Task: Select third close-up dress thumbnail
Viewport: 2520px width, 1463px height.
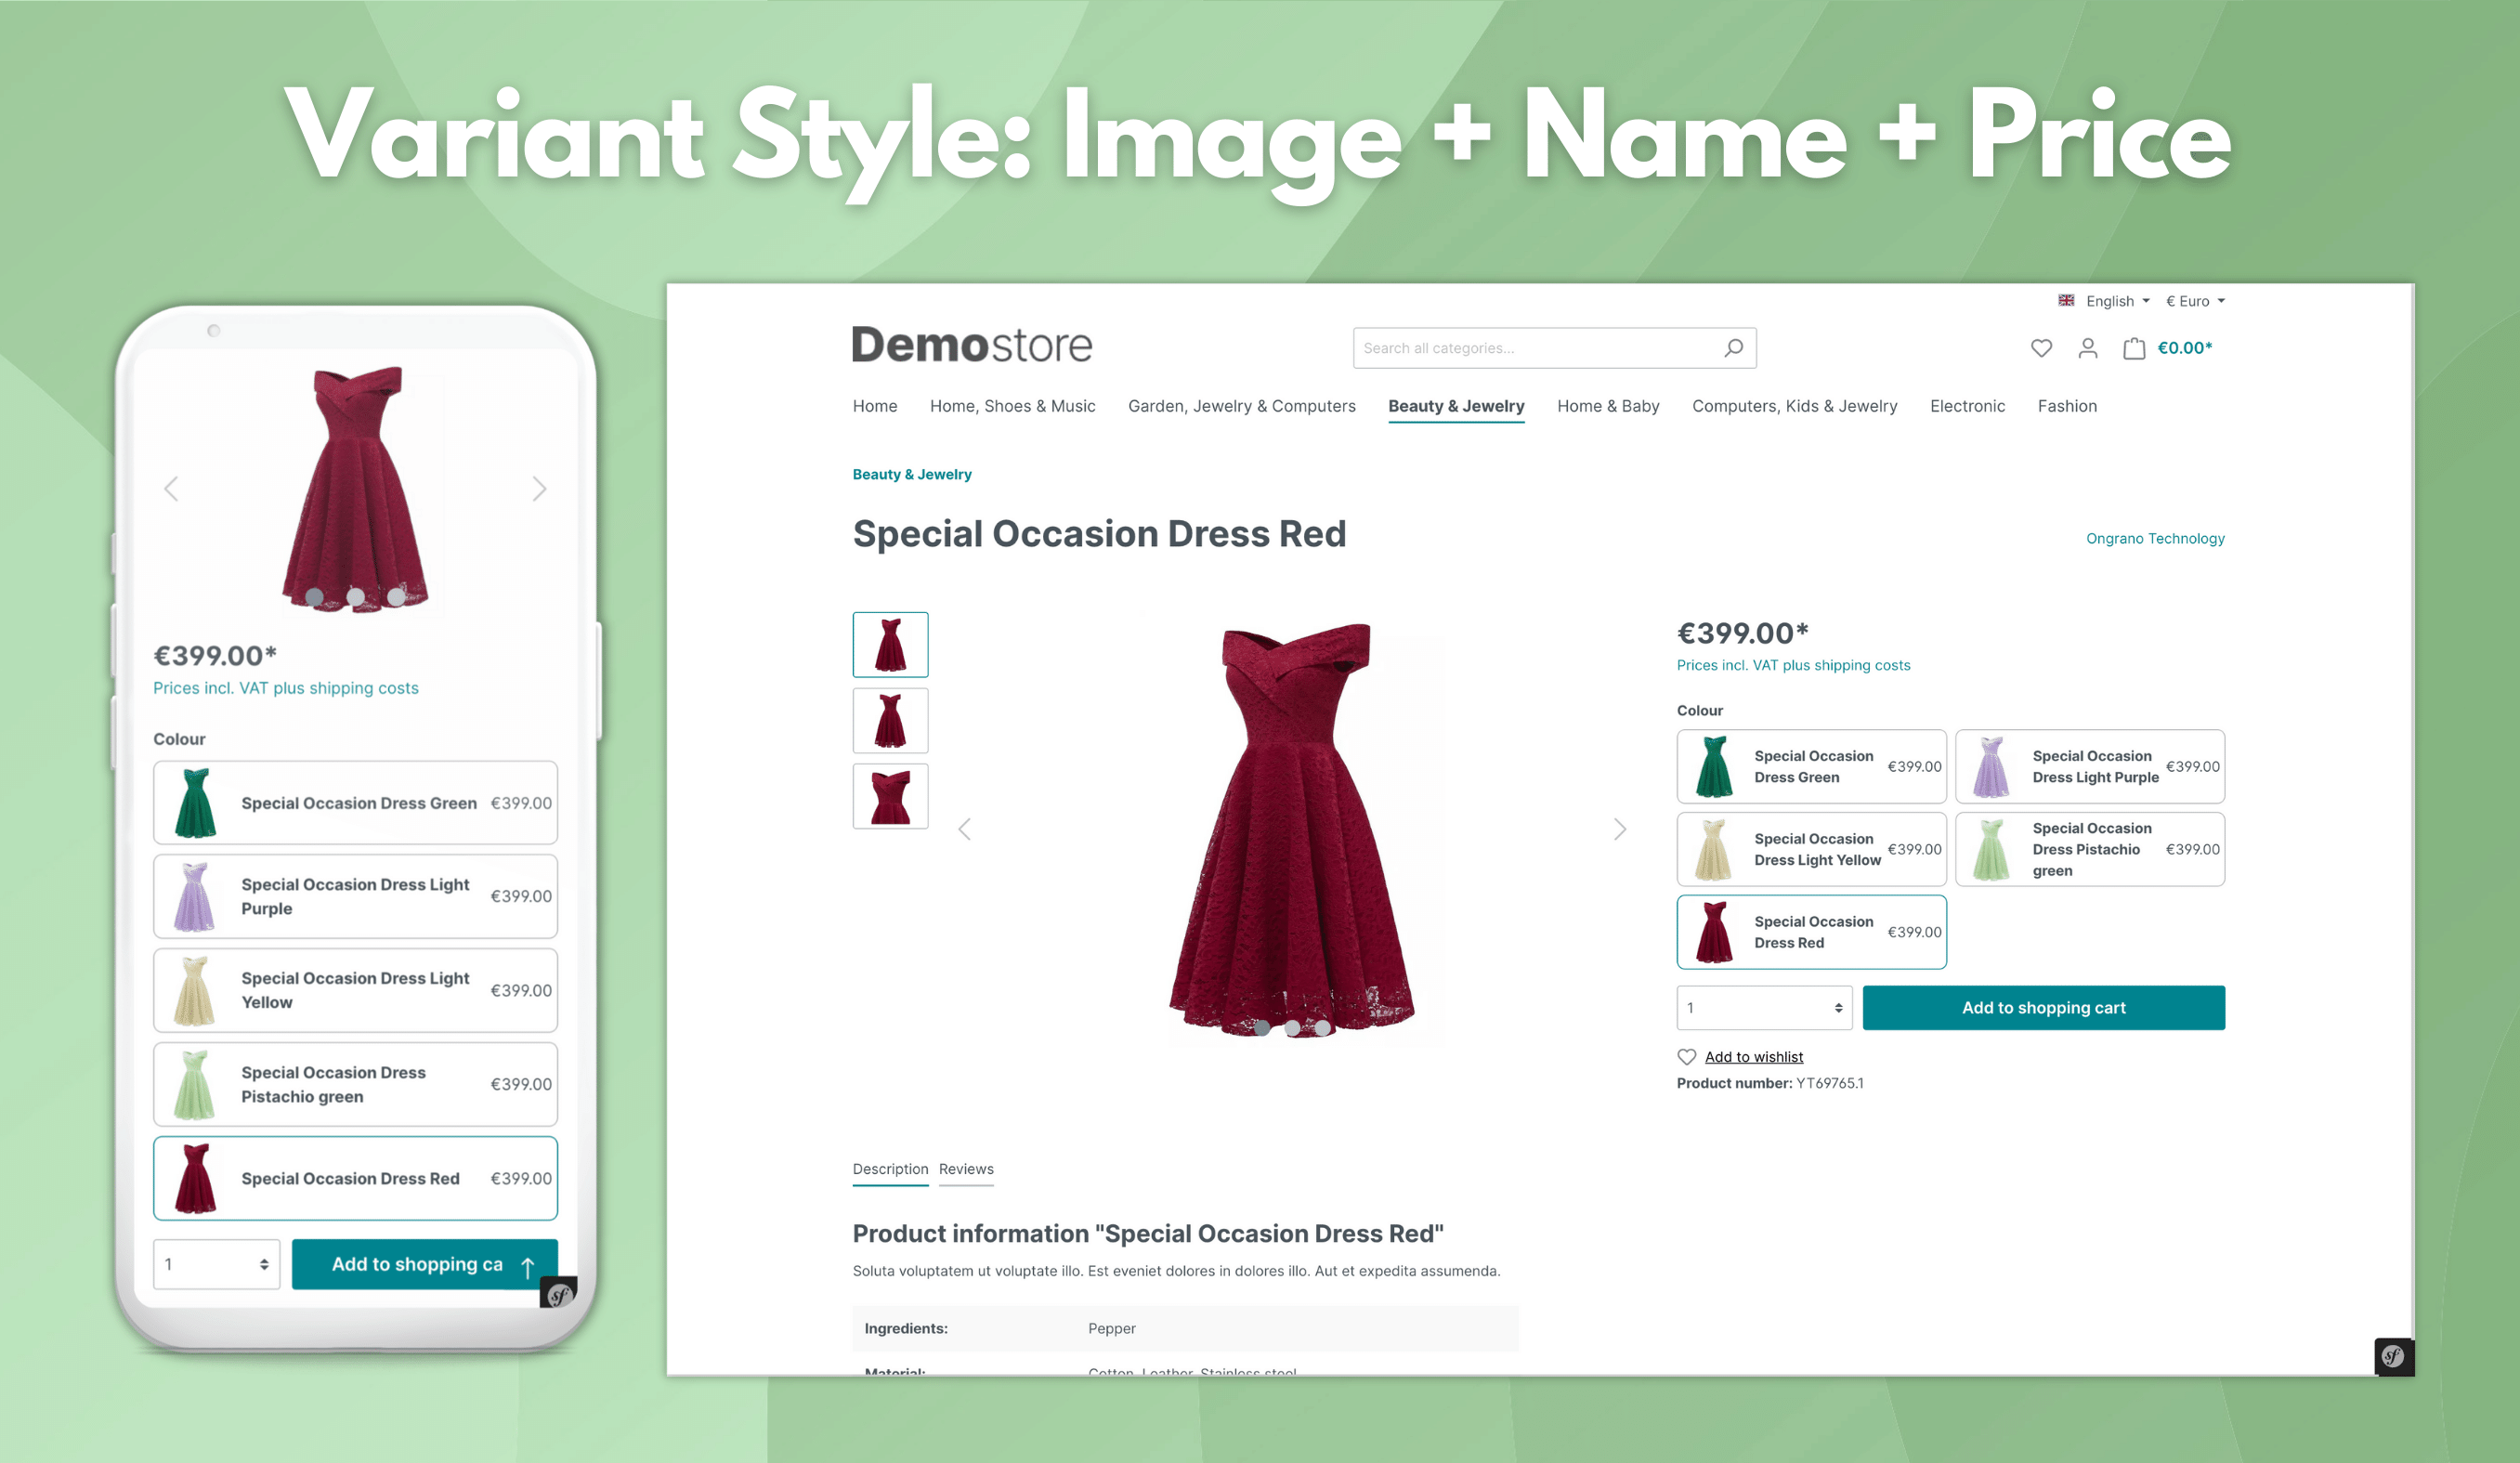Action: (890, 796)
